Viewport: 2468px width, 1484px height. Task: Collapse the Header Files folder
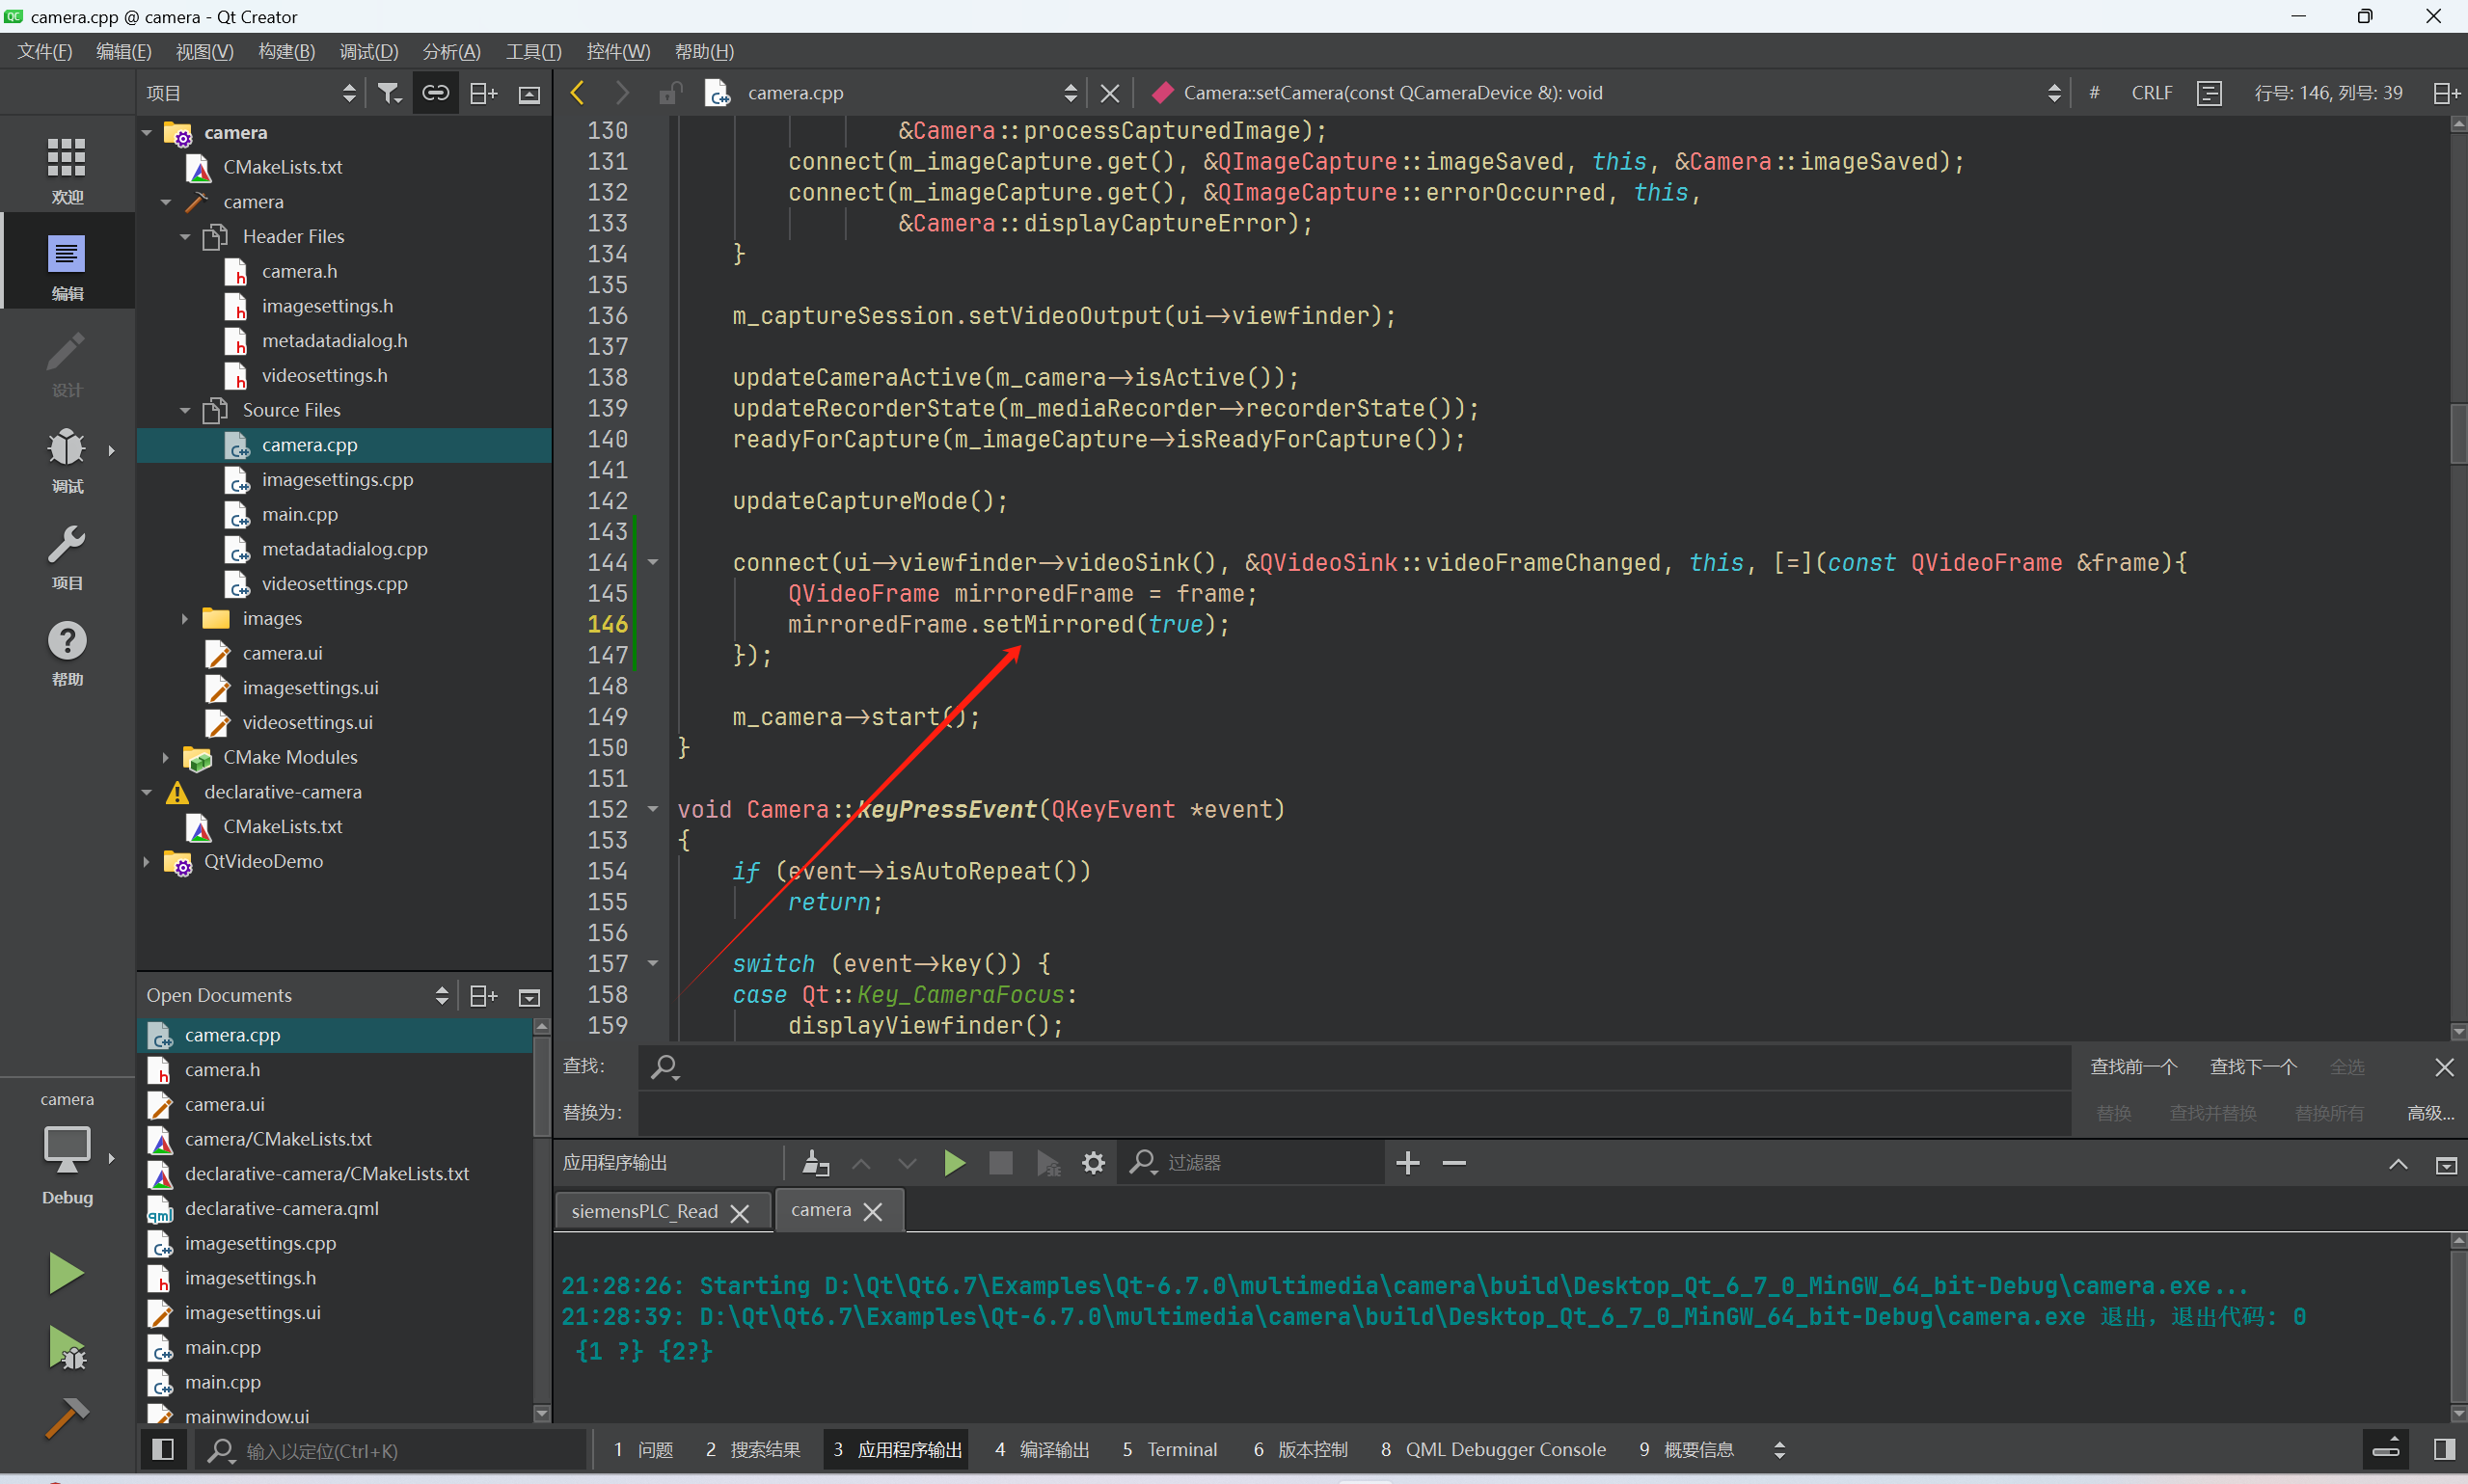[x=184, y=236]
